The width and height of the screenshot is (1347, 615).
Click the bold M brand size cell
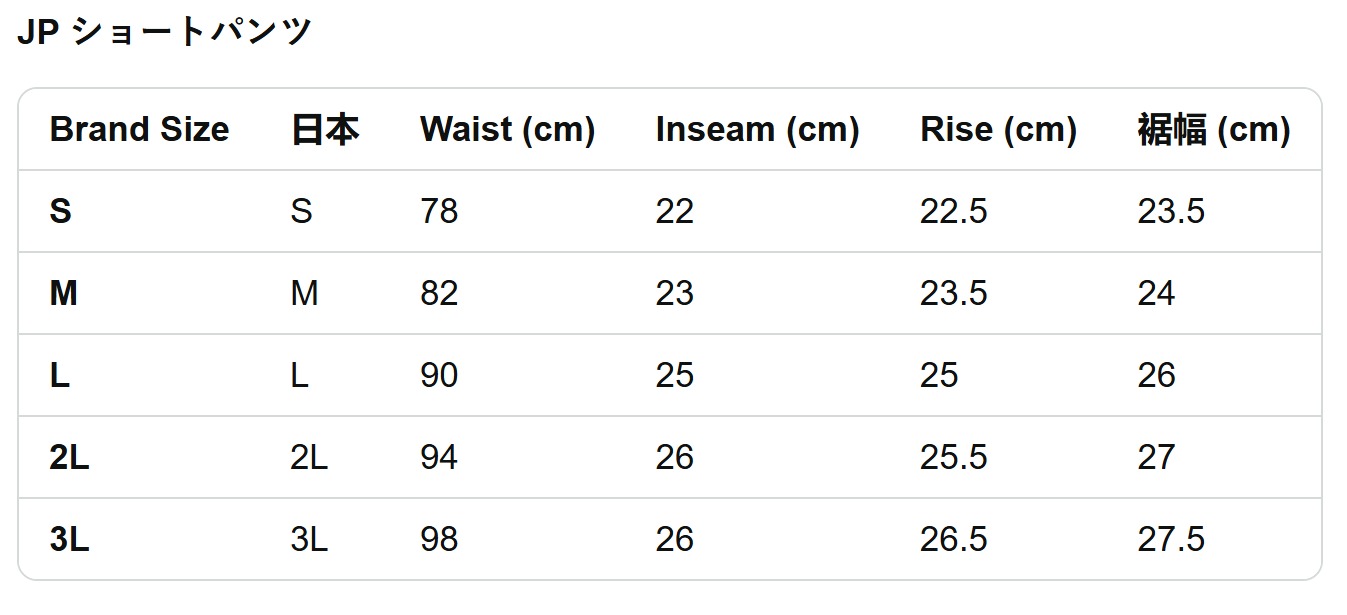tap(64, 293)
